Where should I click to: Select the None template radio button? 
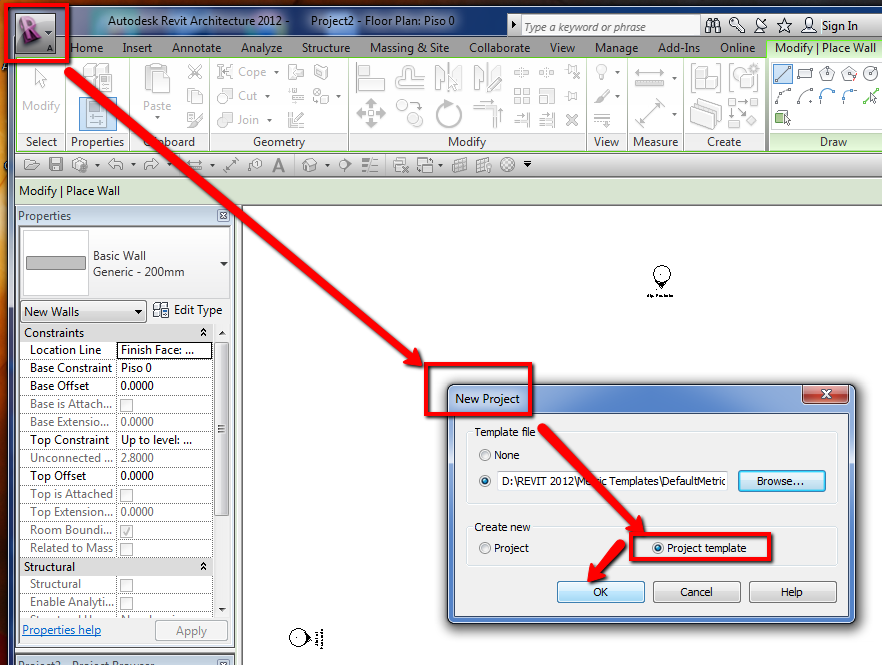[x=484, y=455]
